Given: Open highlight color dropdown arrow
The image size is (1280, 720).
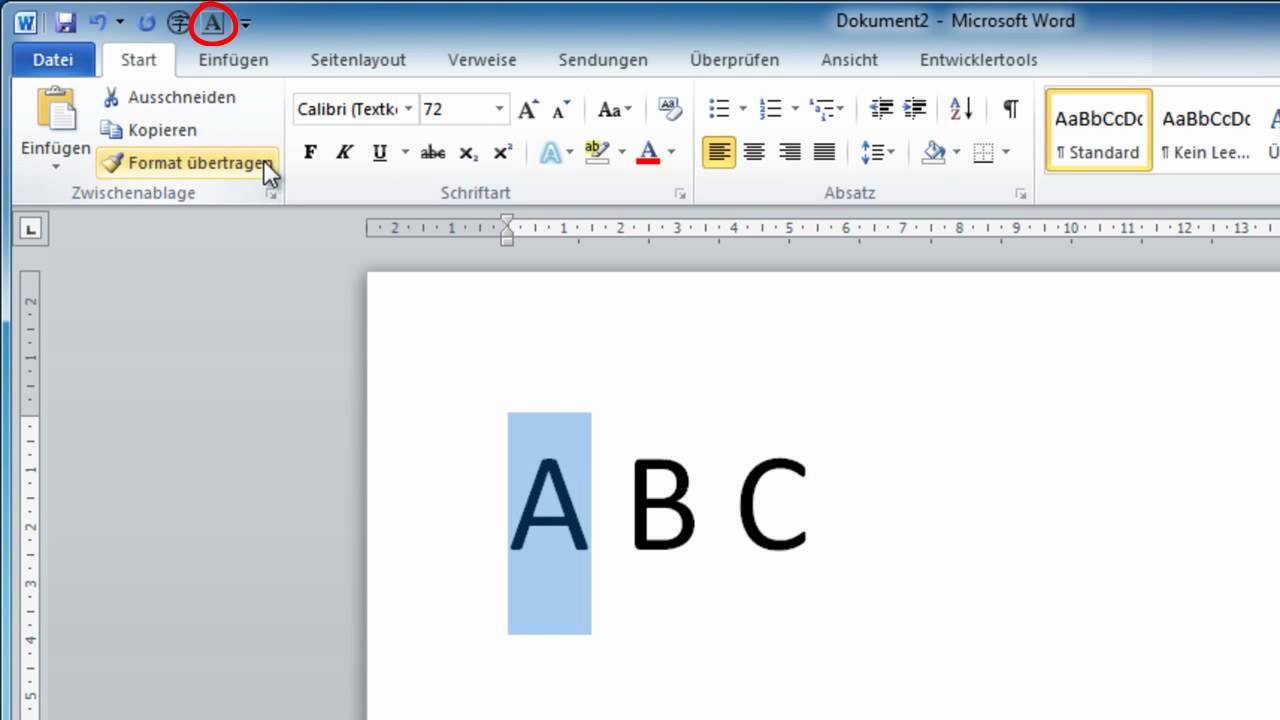Looking at the screenshot, I should pyautogui.click(x=621, y=152).
